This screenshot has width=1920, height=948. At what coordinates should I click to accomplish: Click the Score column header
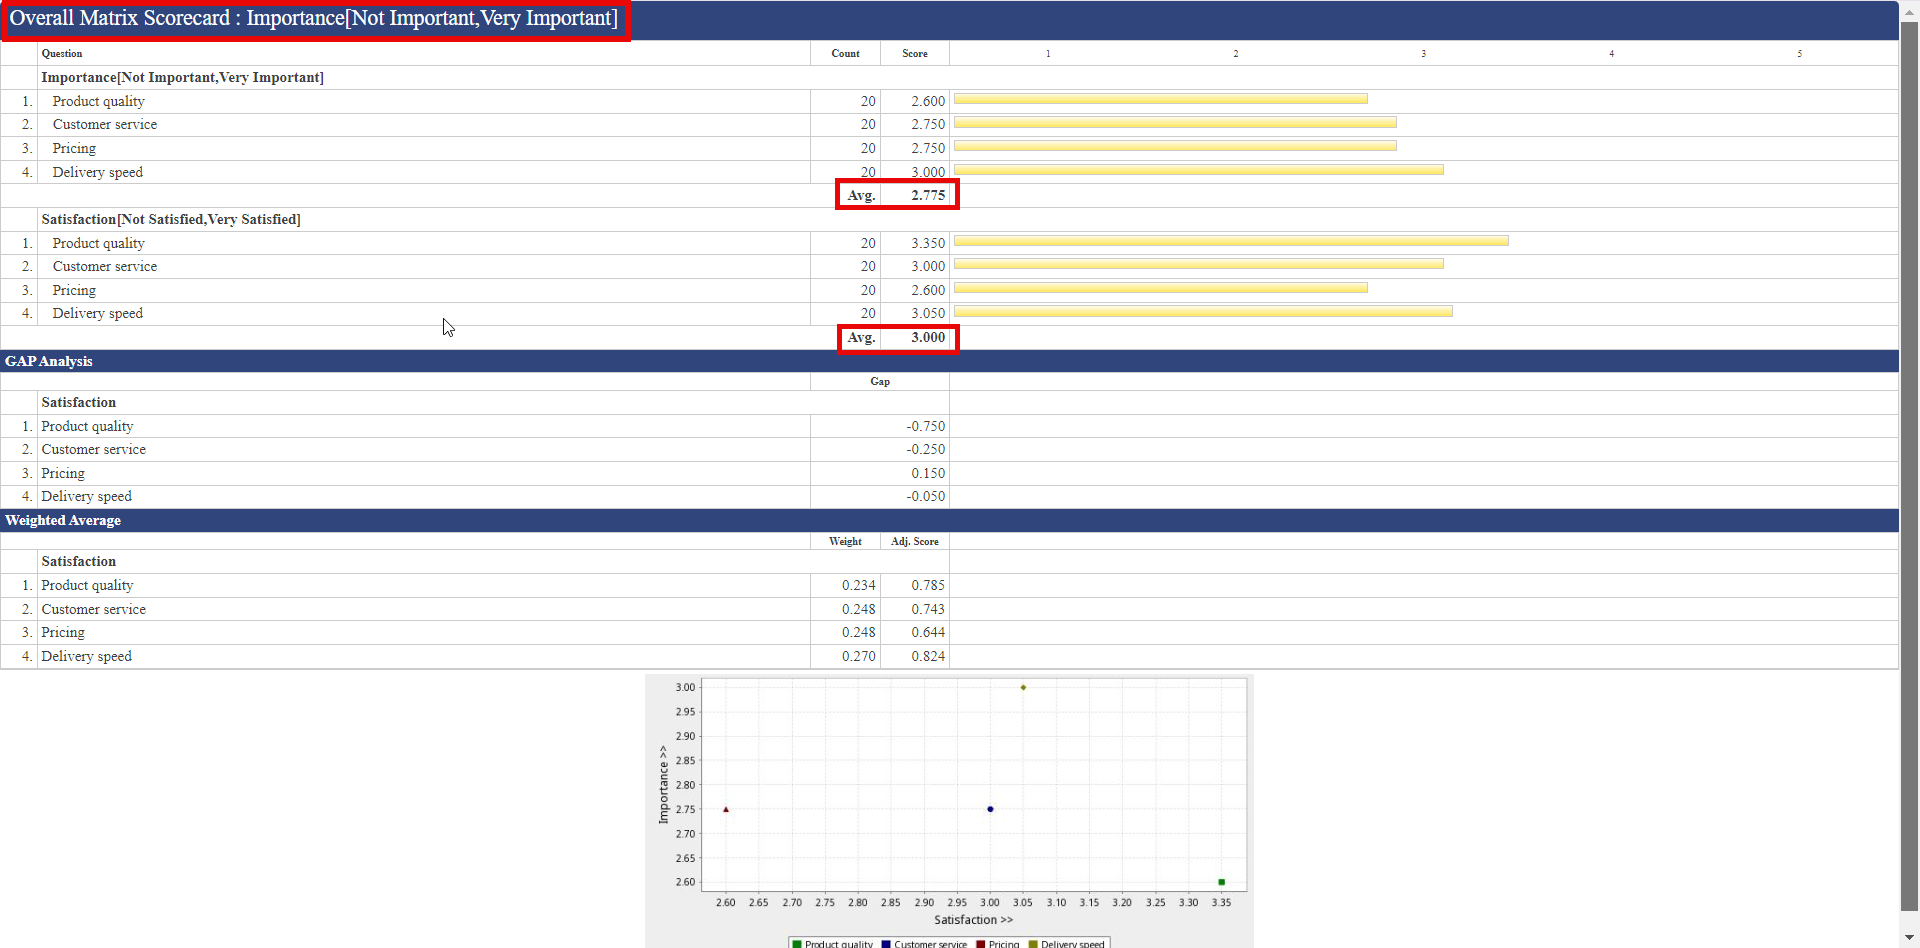coord(915,54)
